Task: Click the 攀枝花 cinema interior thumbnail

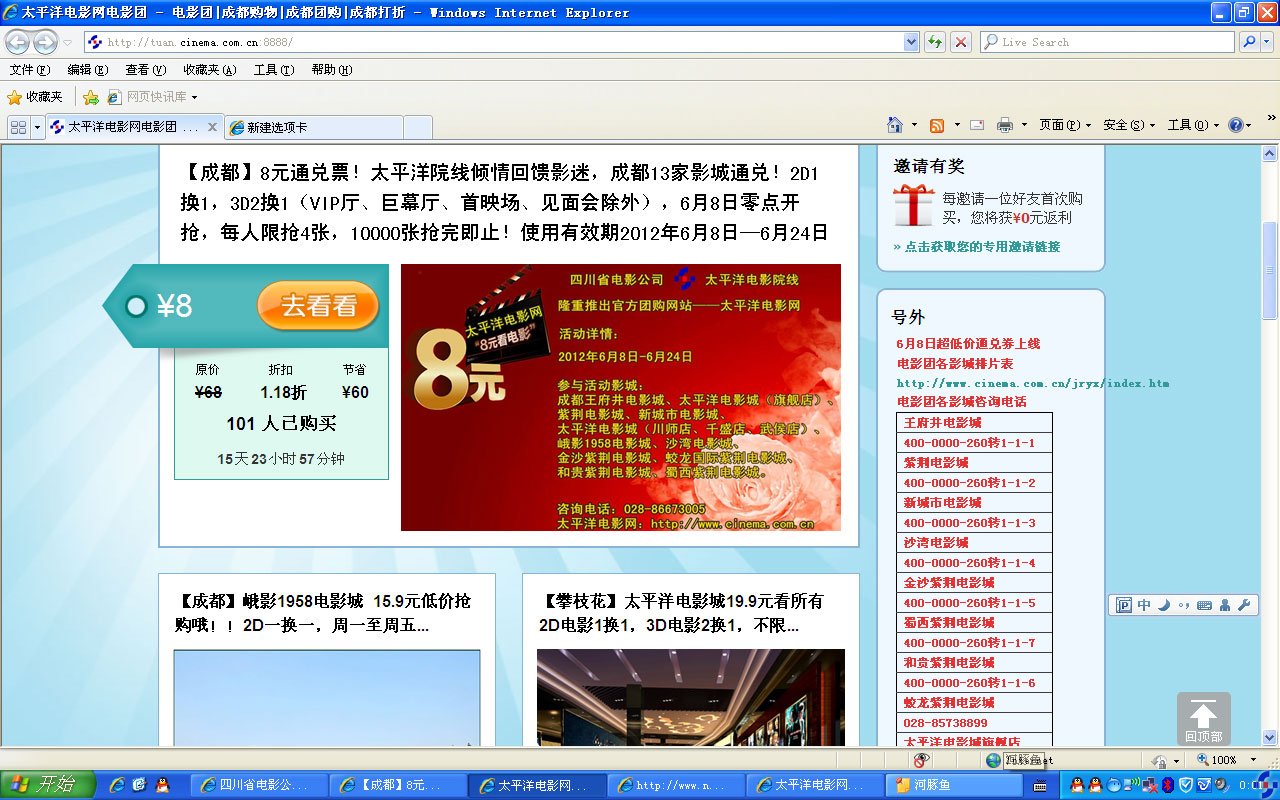Action: (x=690, y=697)
